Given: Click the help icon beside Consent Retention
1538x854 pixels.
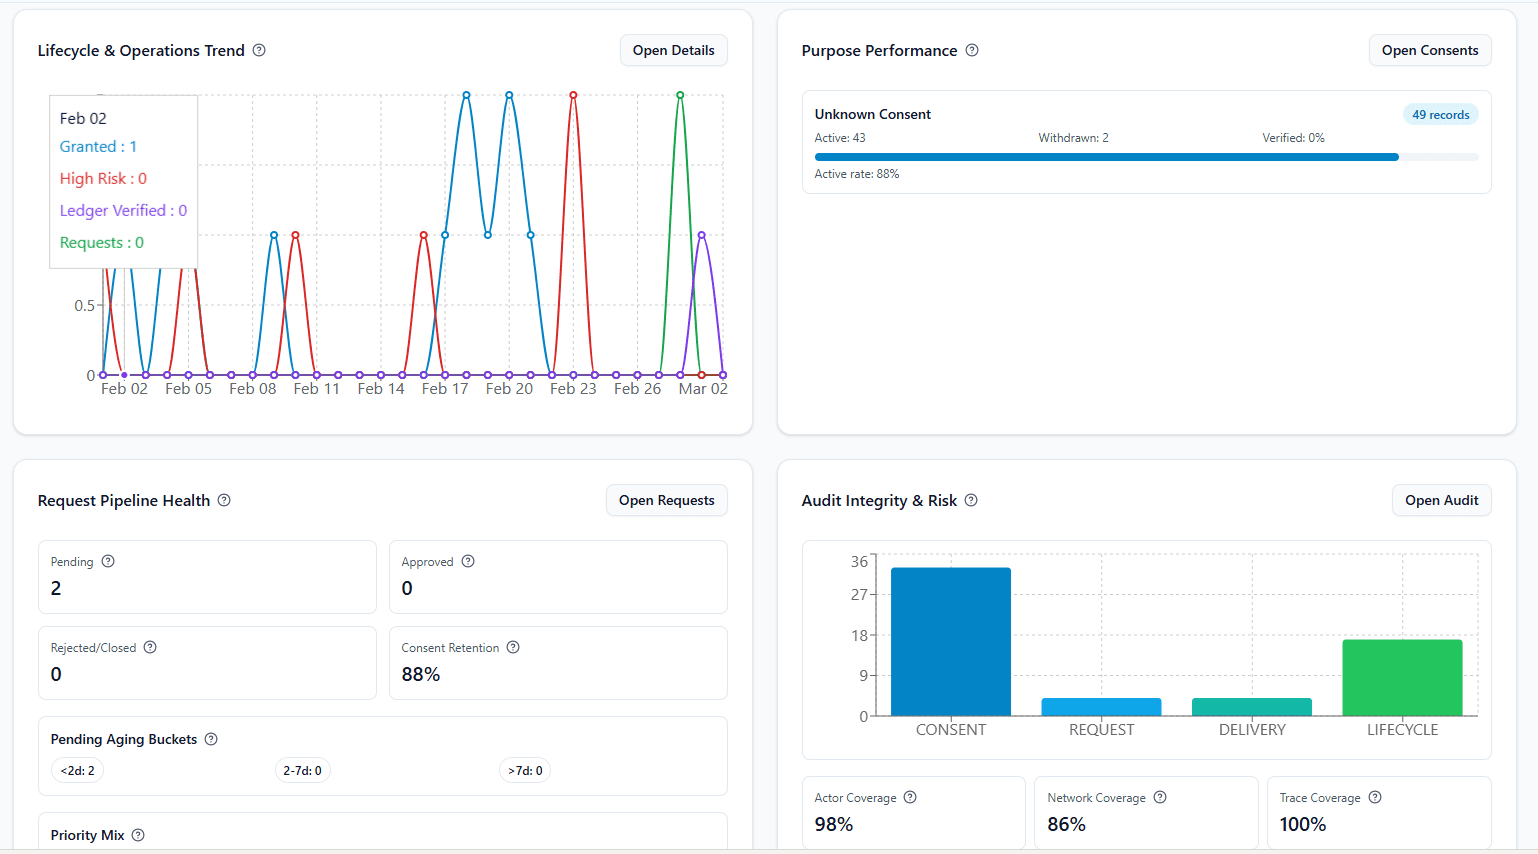Looking at the screenshot, I should tap(513, 647).
